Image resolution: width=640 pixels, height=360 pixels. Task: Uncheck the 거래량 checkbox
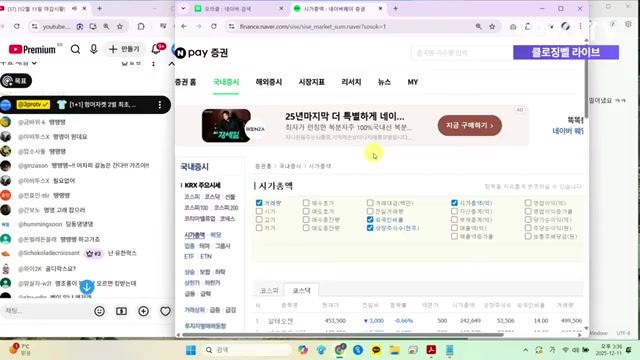click(259, 203)
